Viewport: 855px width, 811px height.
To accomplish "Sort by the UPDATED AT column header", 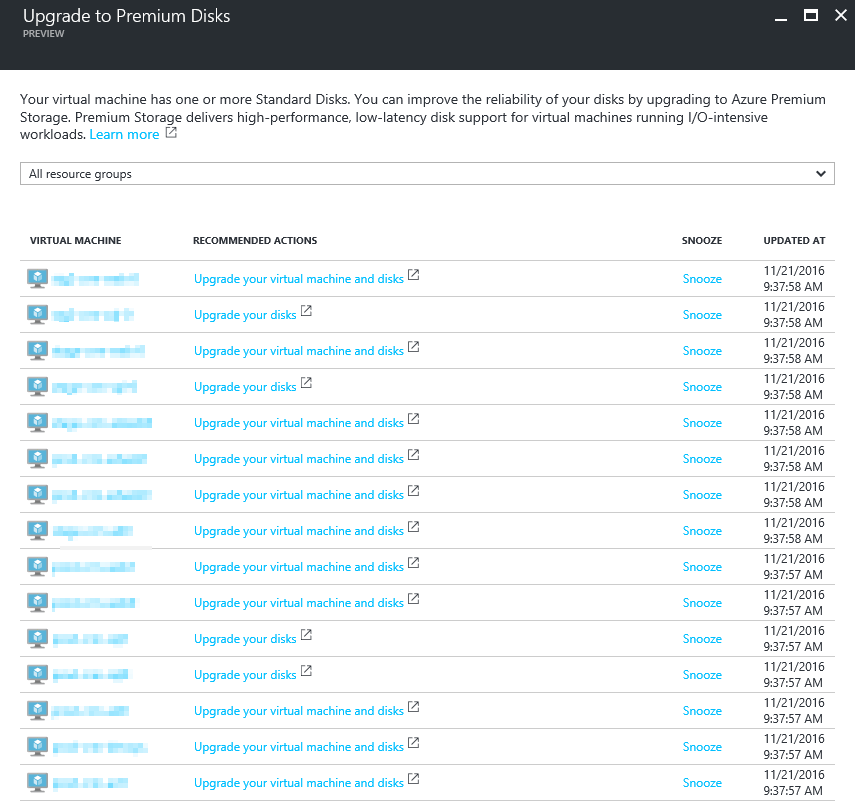I will tap(794, 241).
